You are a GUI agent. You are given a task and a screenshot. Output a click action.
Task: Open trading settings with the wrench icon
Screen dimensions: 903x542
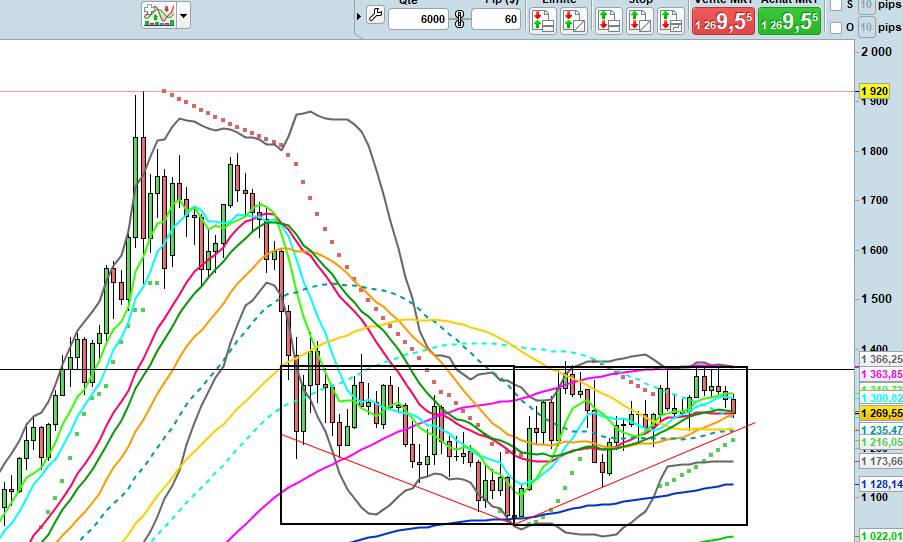pos(375,15)
